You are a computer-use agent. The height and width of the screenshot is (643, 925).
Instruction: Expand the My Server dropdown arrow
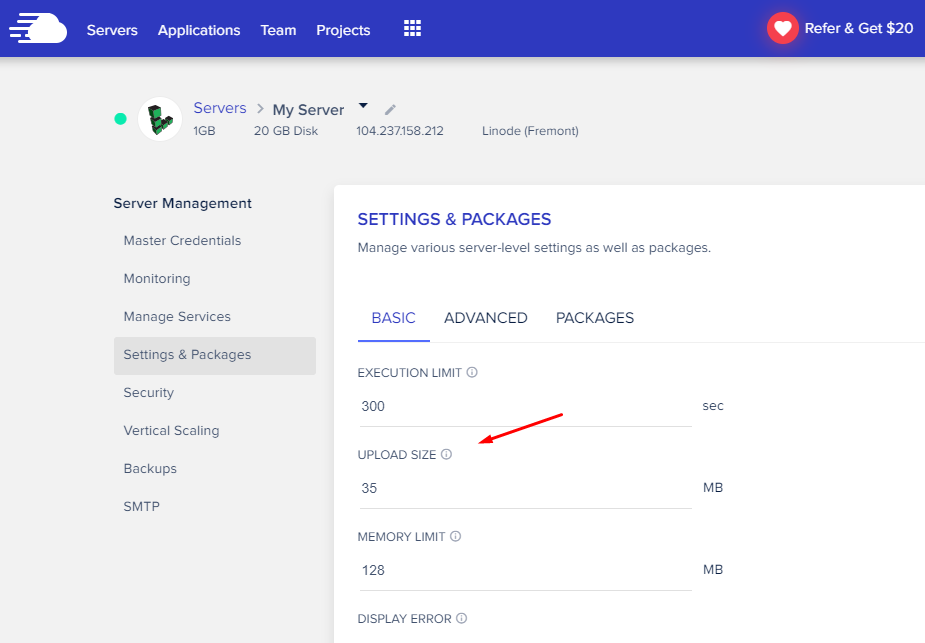click(363, 106)
